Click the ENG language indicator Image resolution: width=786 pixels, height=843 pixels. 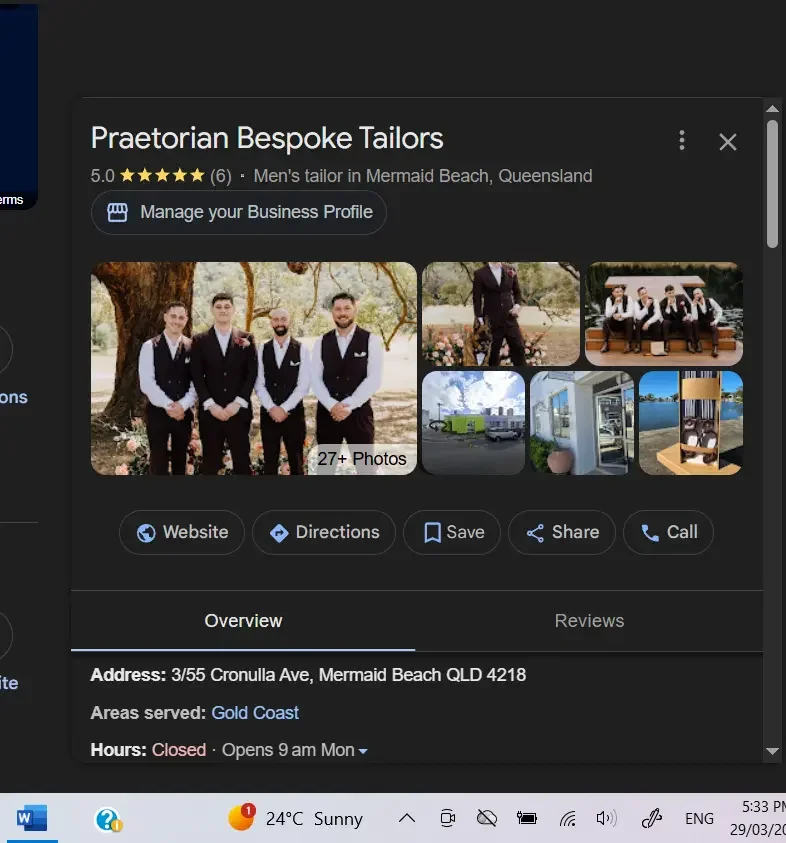pos(699,818)
